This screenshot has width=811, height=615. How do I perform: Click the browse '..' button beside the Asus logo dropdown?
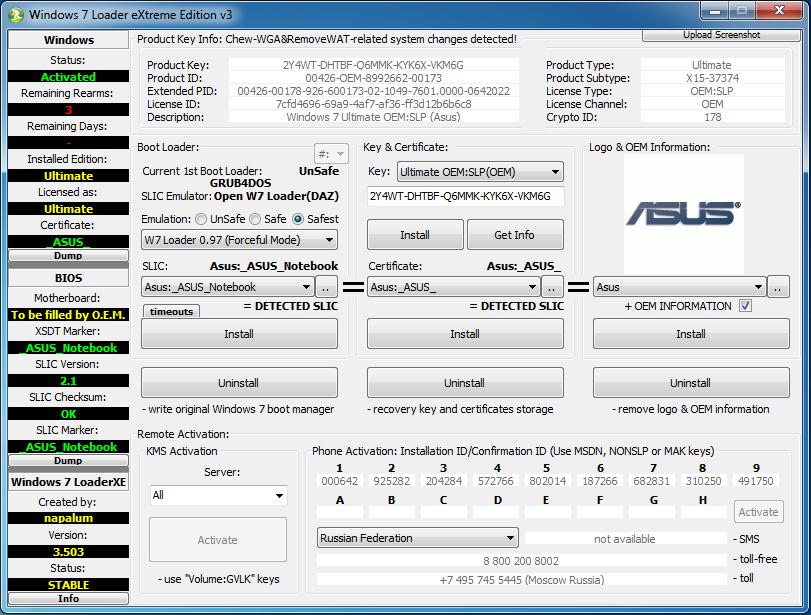(779, 287)
